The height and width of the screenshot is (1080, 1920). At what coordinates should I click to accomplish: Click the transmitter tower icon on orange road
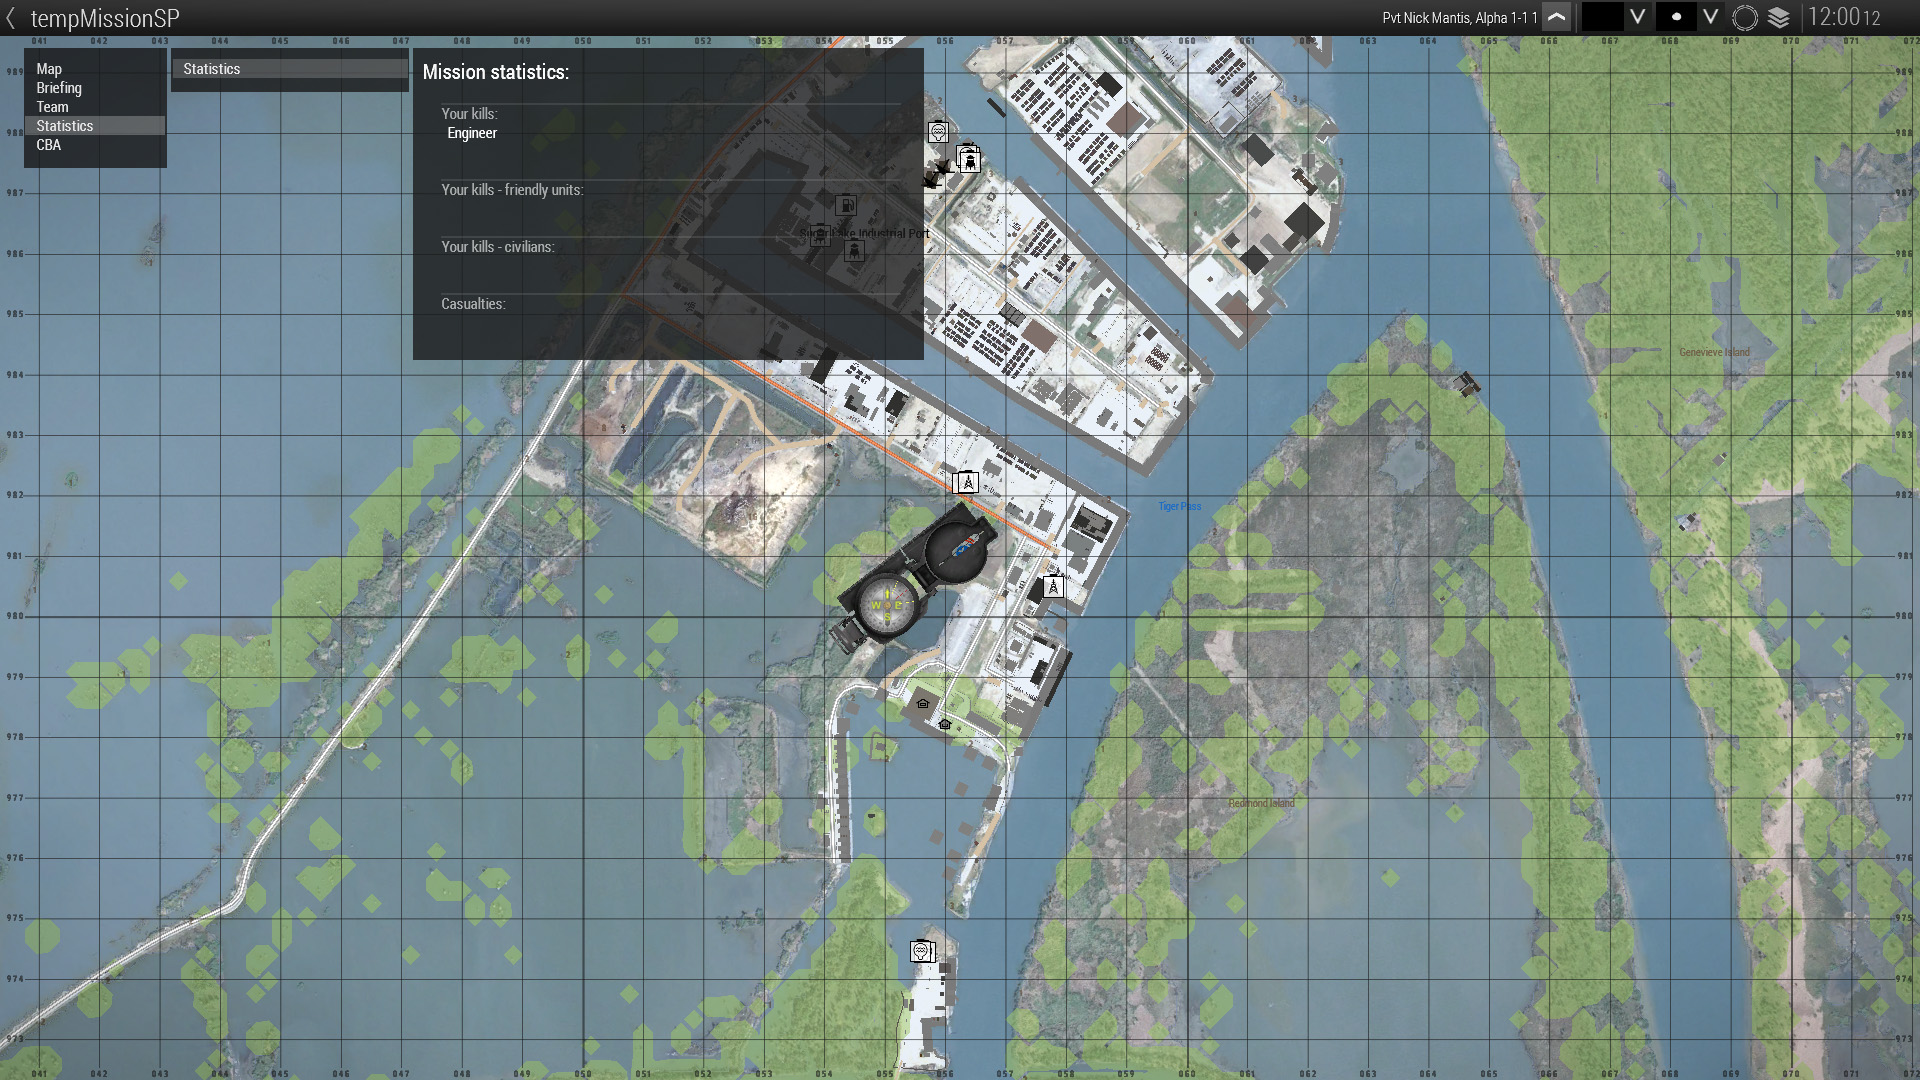point(966,483)
